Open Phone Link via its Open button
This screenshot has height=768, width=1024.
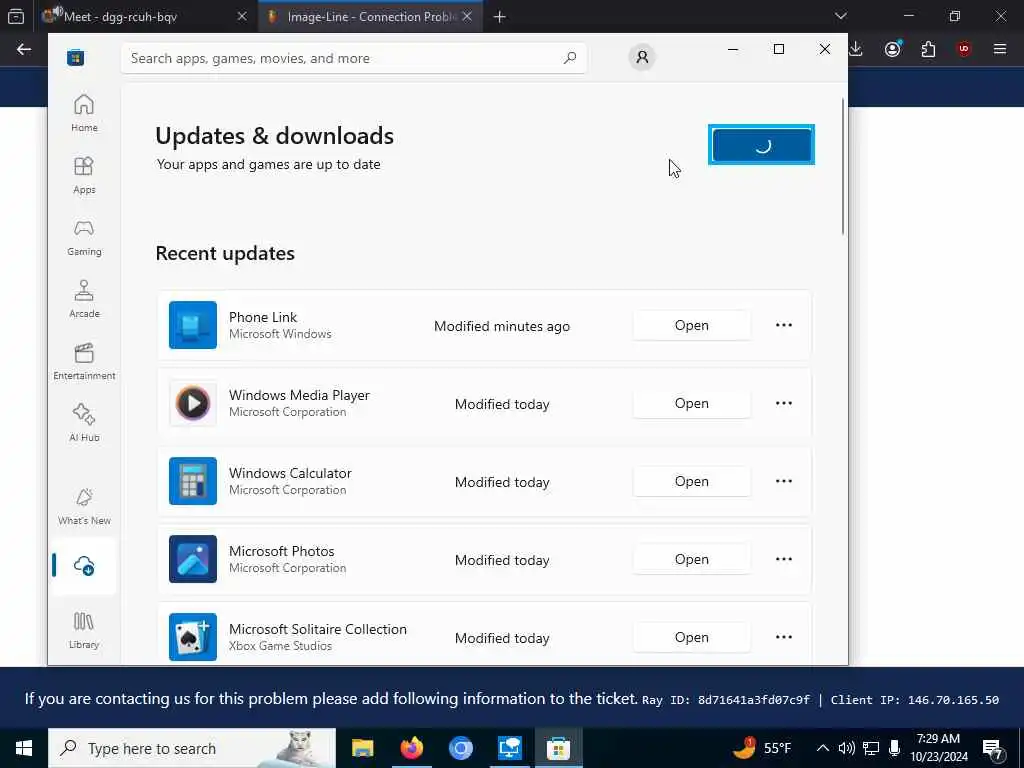pyautogui.click(x=692, y=325)
